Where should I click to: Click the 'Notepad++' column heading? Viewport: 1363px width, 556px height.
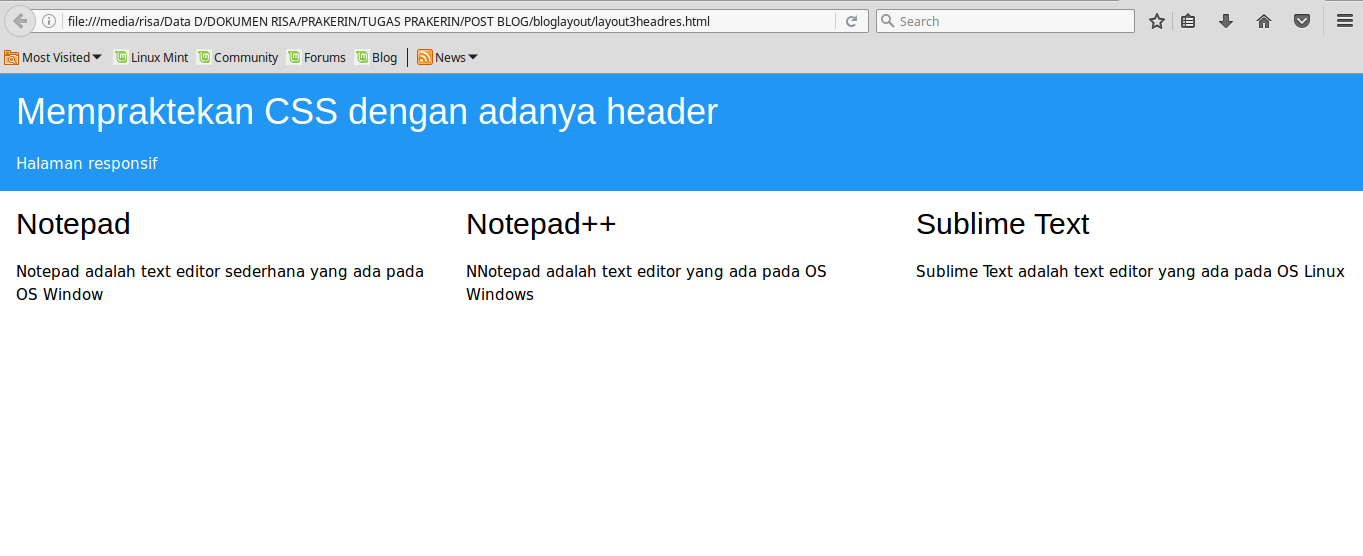click(x=541, y=224)
